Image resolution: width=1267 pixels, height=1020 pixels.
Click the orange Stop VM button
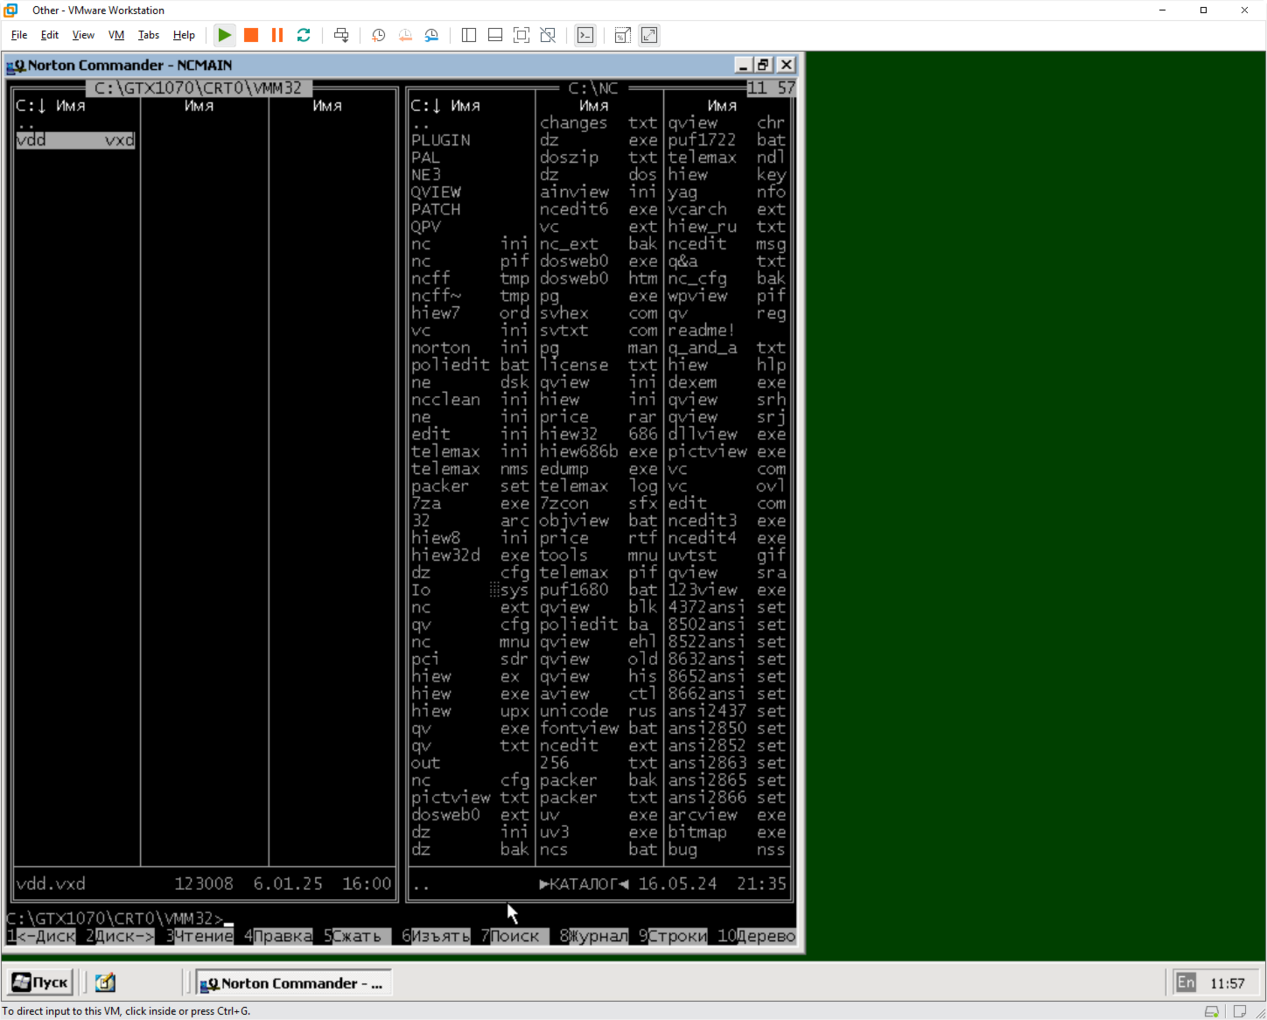pyautogui.click(x=251, y=35)
